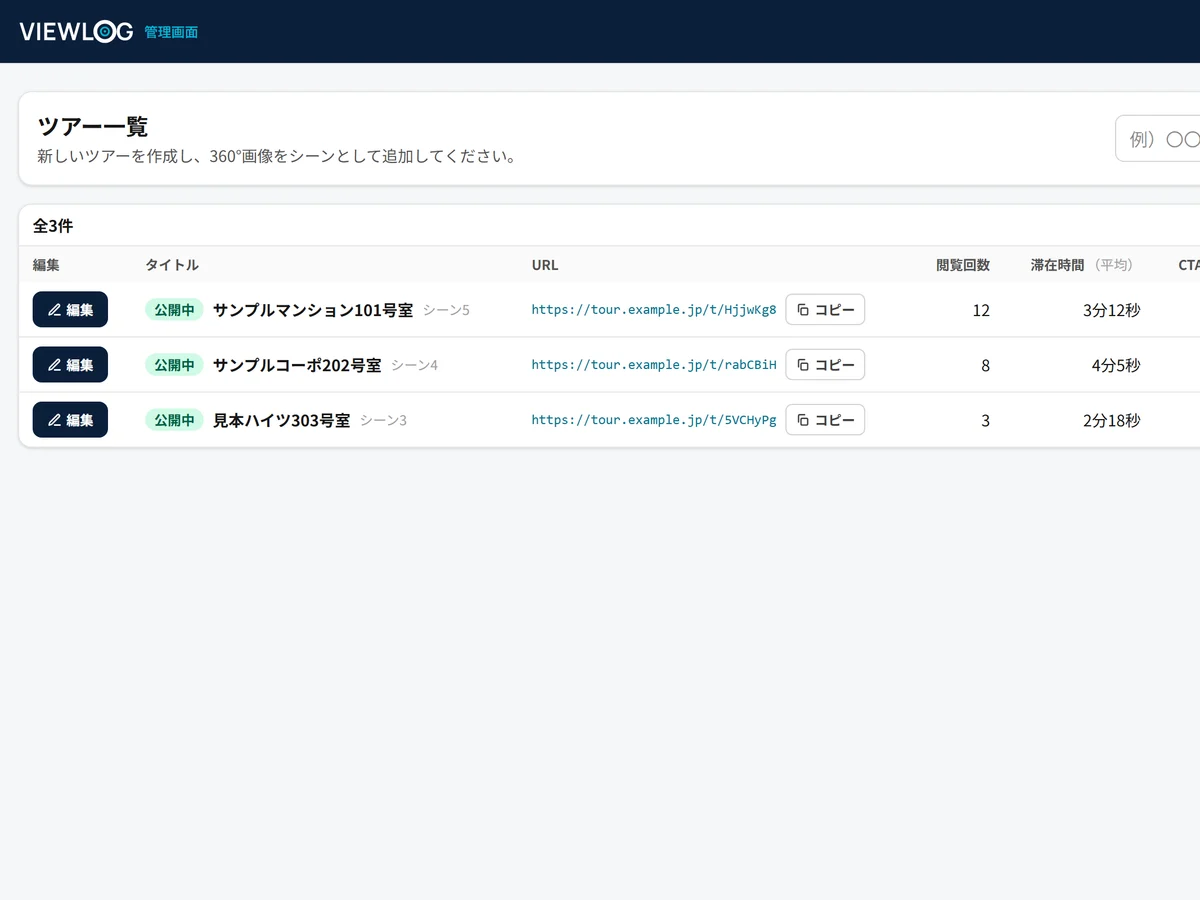Edit サンプルコーポ202号室 tour
1200x900 pixels.
(x=70, y=365)
